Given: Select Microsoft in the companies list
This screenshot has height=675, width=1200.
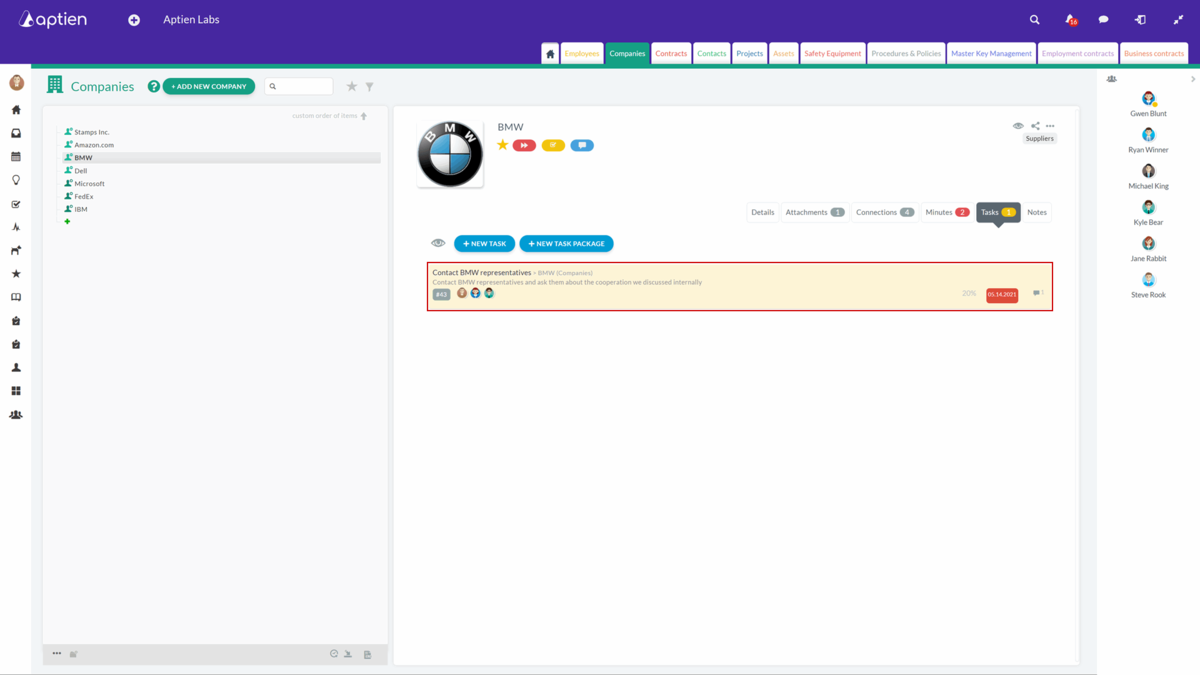Looking at the screenshot, I should coord(89,184).
